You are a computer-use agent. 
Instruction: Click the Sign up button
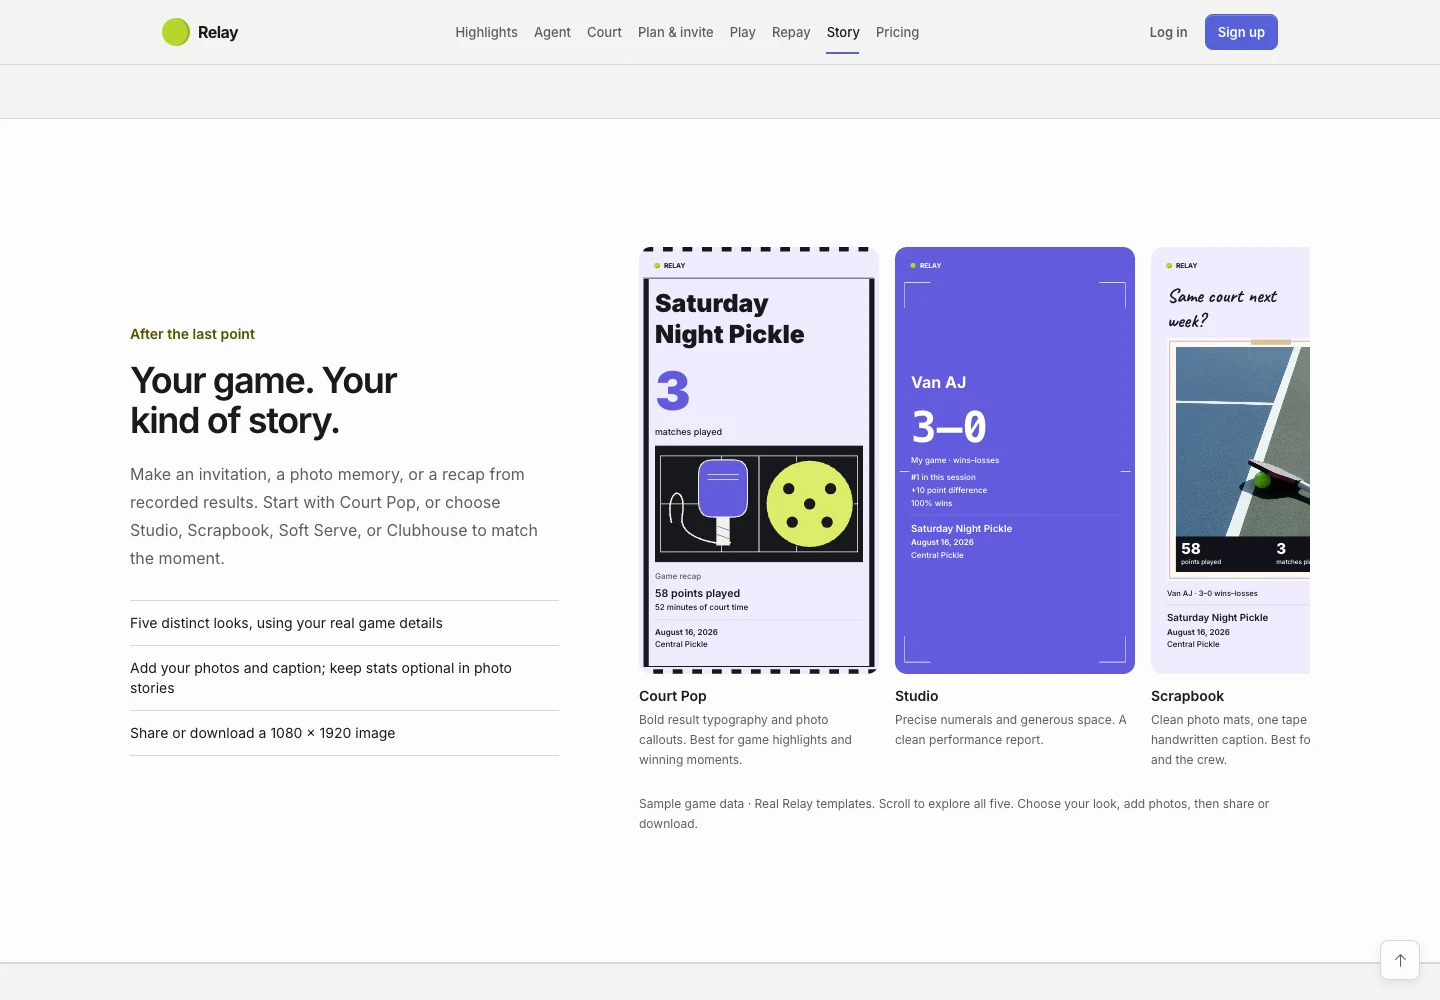(x=1241, y=32)
